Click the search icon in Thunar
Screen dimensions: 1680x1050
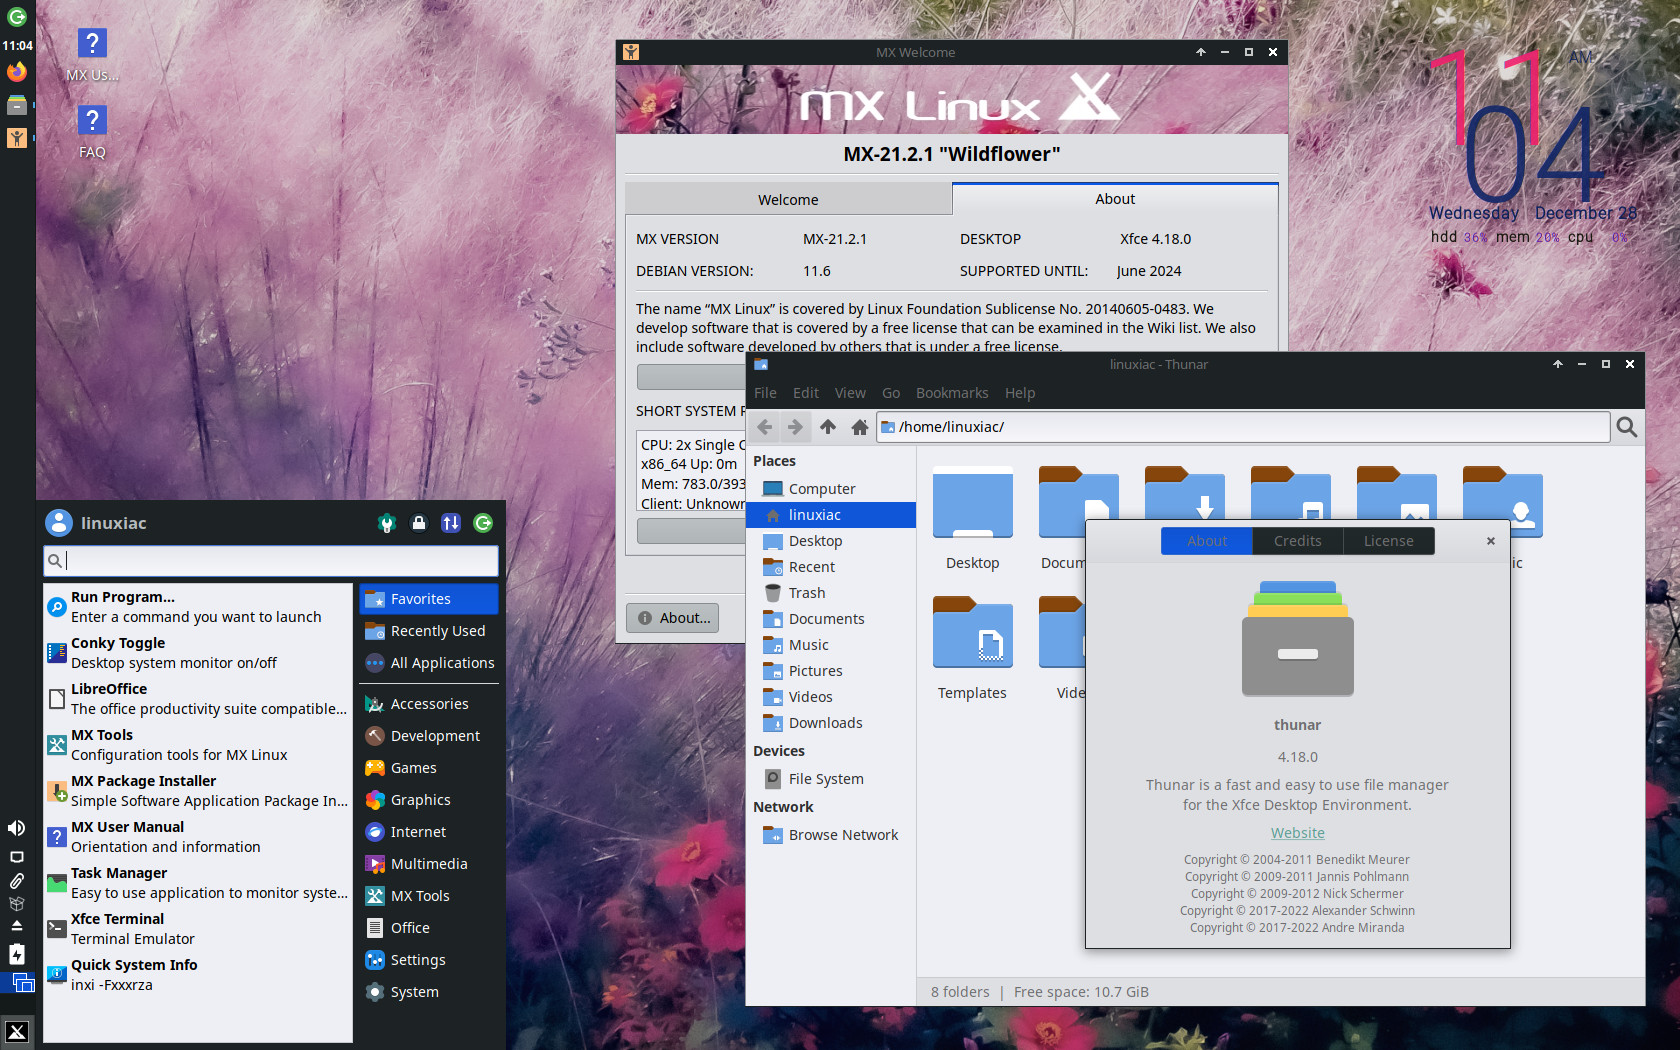coord(1627,427)
